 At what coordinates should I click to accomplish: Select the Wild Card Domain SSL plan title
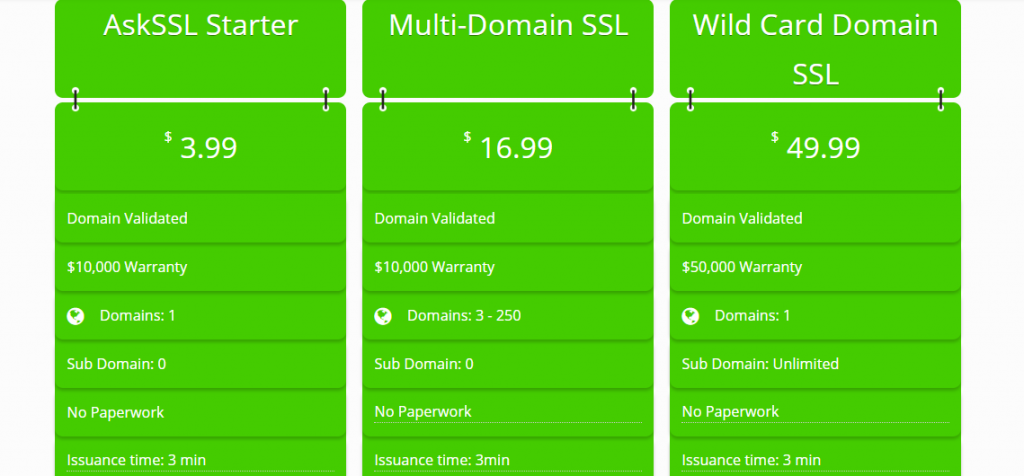815,50
